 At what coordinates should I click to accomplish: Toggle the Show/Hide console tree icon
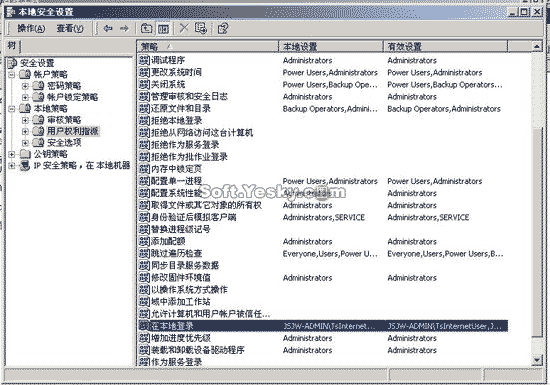pos(163,28)
